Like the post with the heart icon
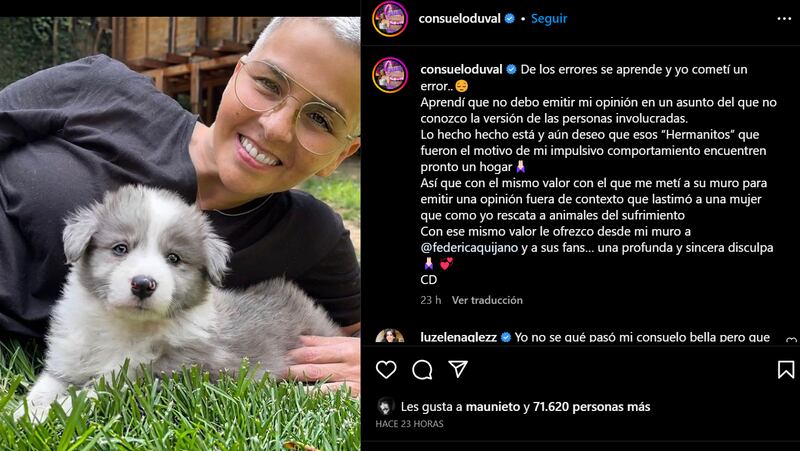This screenshot has width=800, height=451. pos(386,369)
